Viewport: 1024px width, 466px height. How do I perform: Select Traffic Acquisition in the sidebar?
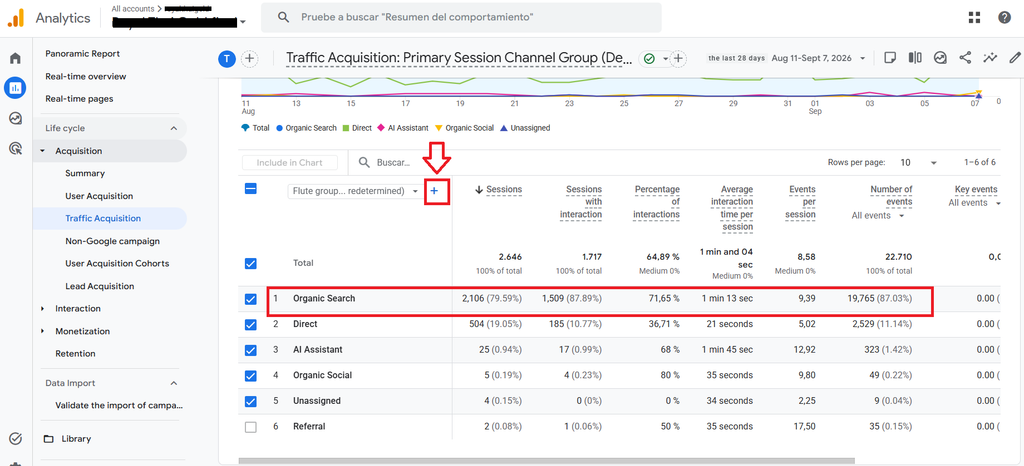pos(103,219)
